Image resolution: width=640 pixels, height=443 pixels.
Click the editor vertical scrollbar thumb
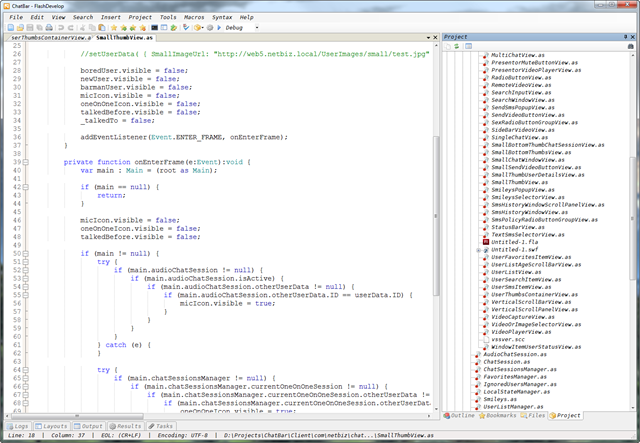tap(436, 216)
